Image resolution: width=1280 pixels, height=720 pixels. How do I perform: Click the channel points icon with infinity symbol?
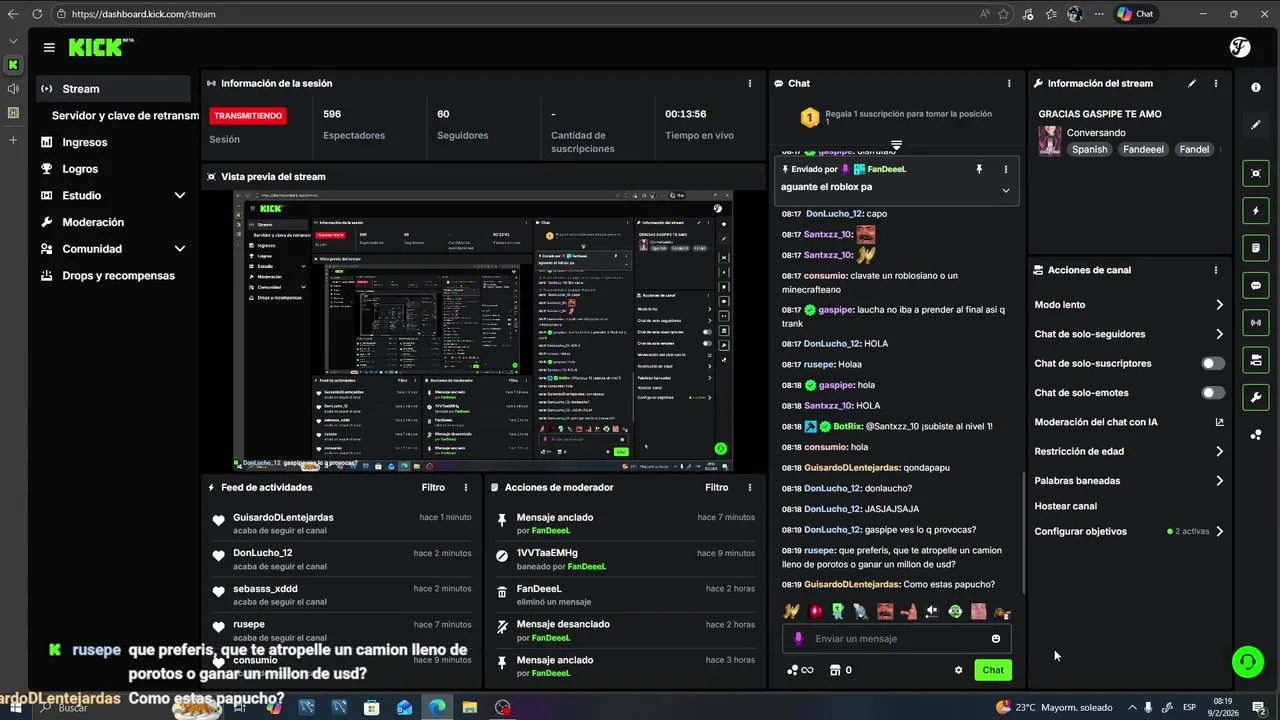coord(801,670)
